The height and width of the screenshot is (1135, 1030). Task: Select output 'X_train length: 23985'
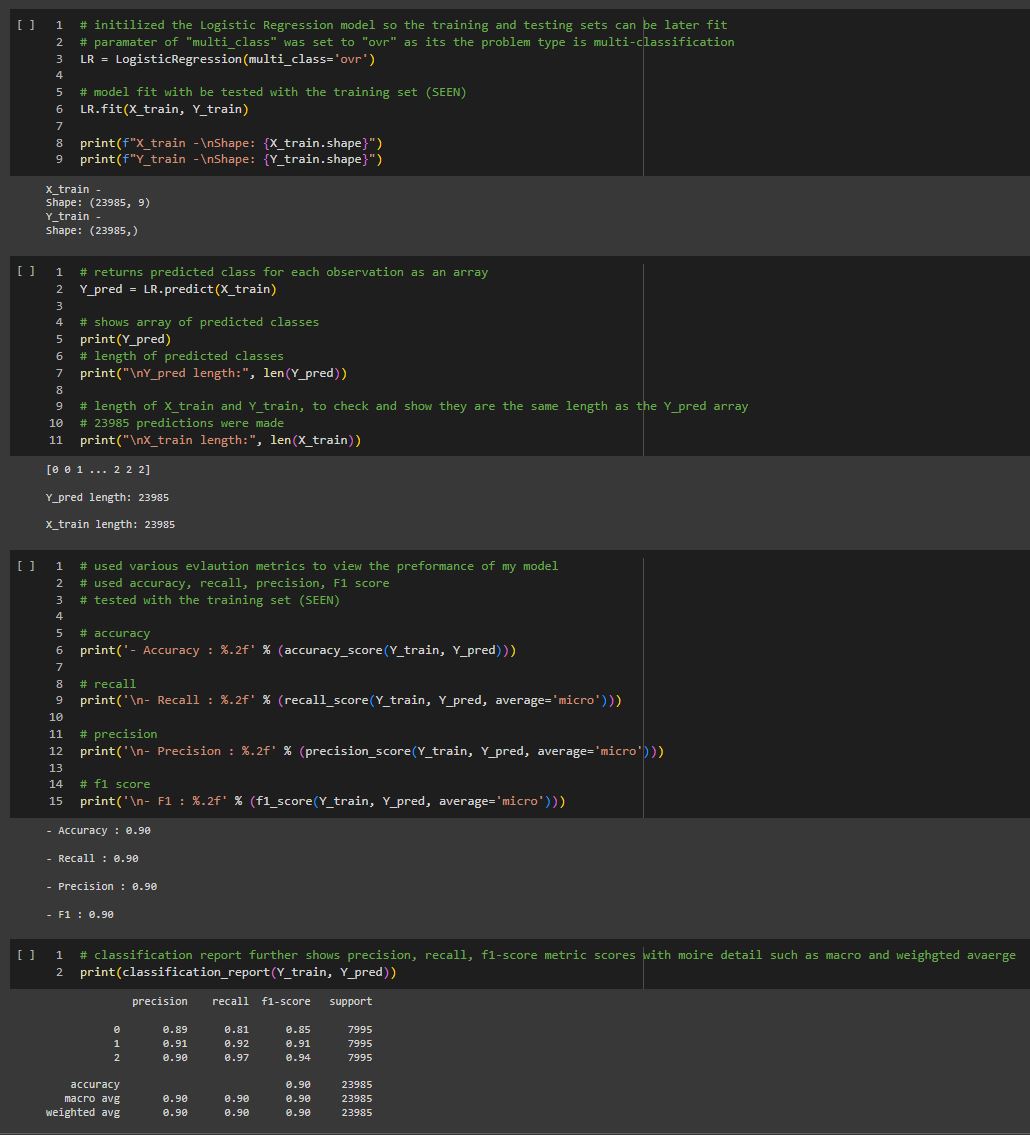pyautogui.click(x=110, y=524)
